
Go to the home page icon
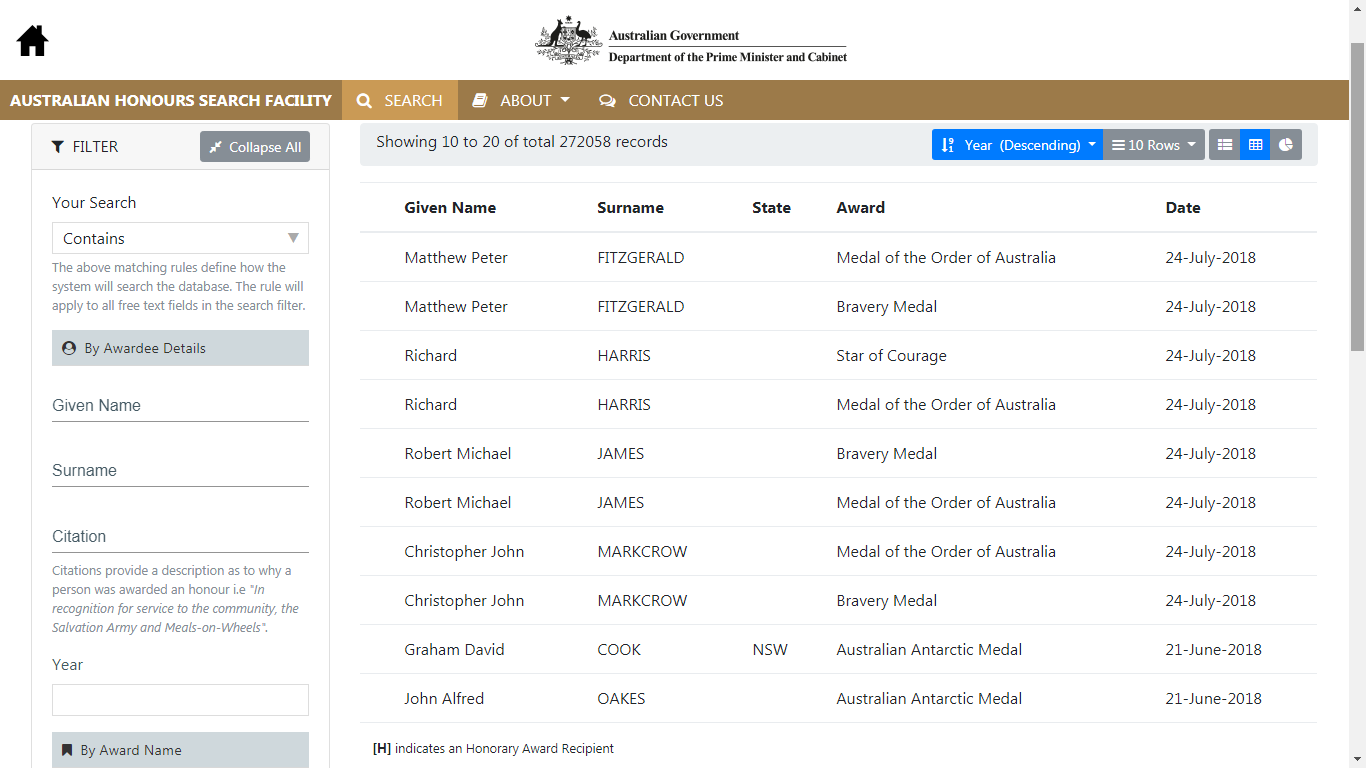[32, 40]
